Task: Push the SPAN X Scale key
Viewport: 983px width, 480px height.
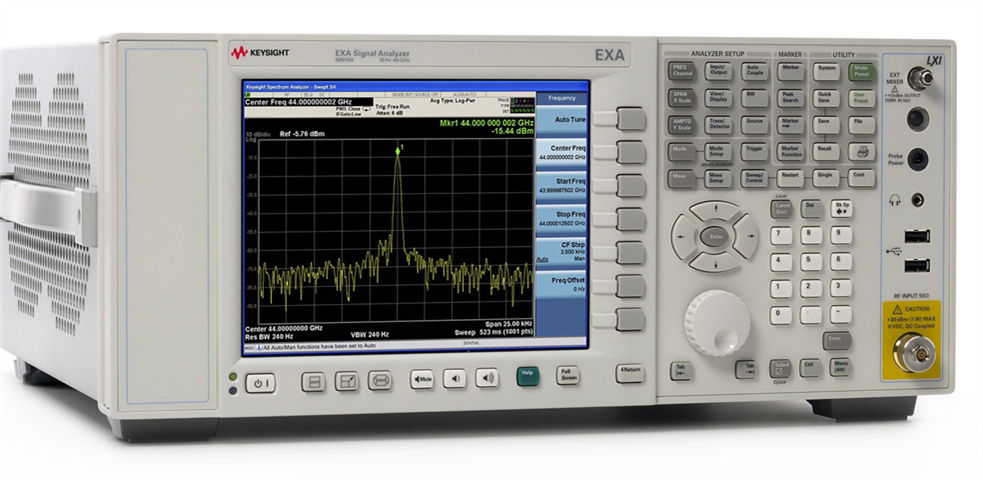Action: coord(681,98)
